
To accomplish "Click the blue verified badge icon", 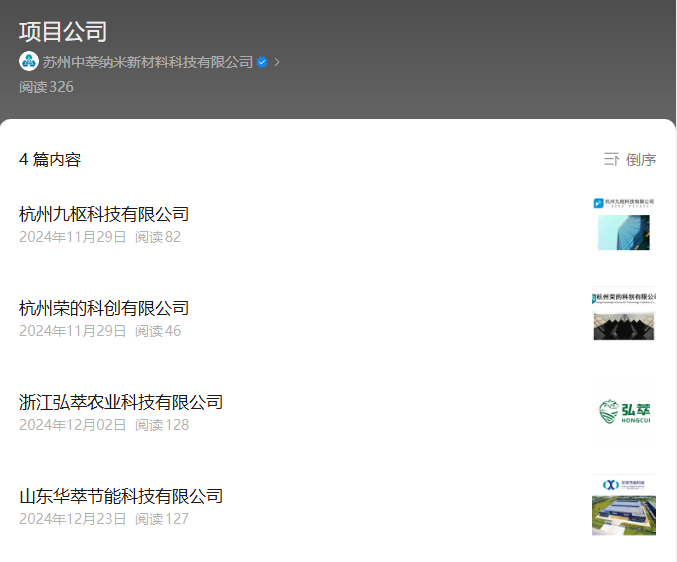I will click(x=262, y=62).
